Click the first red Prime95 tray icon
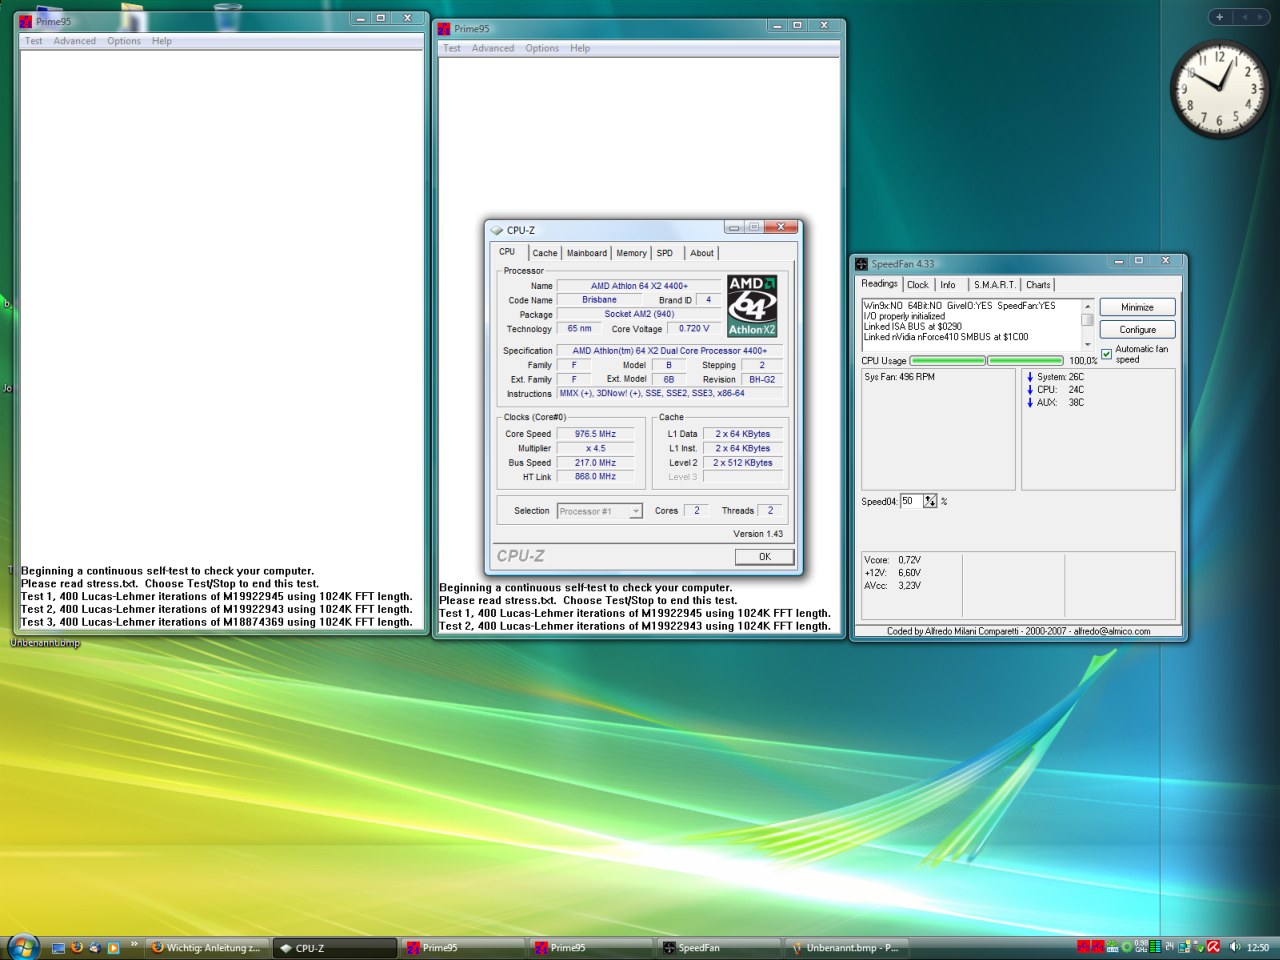 (1084, 947)
